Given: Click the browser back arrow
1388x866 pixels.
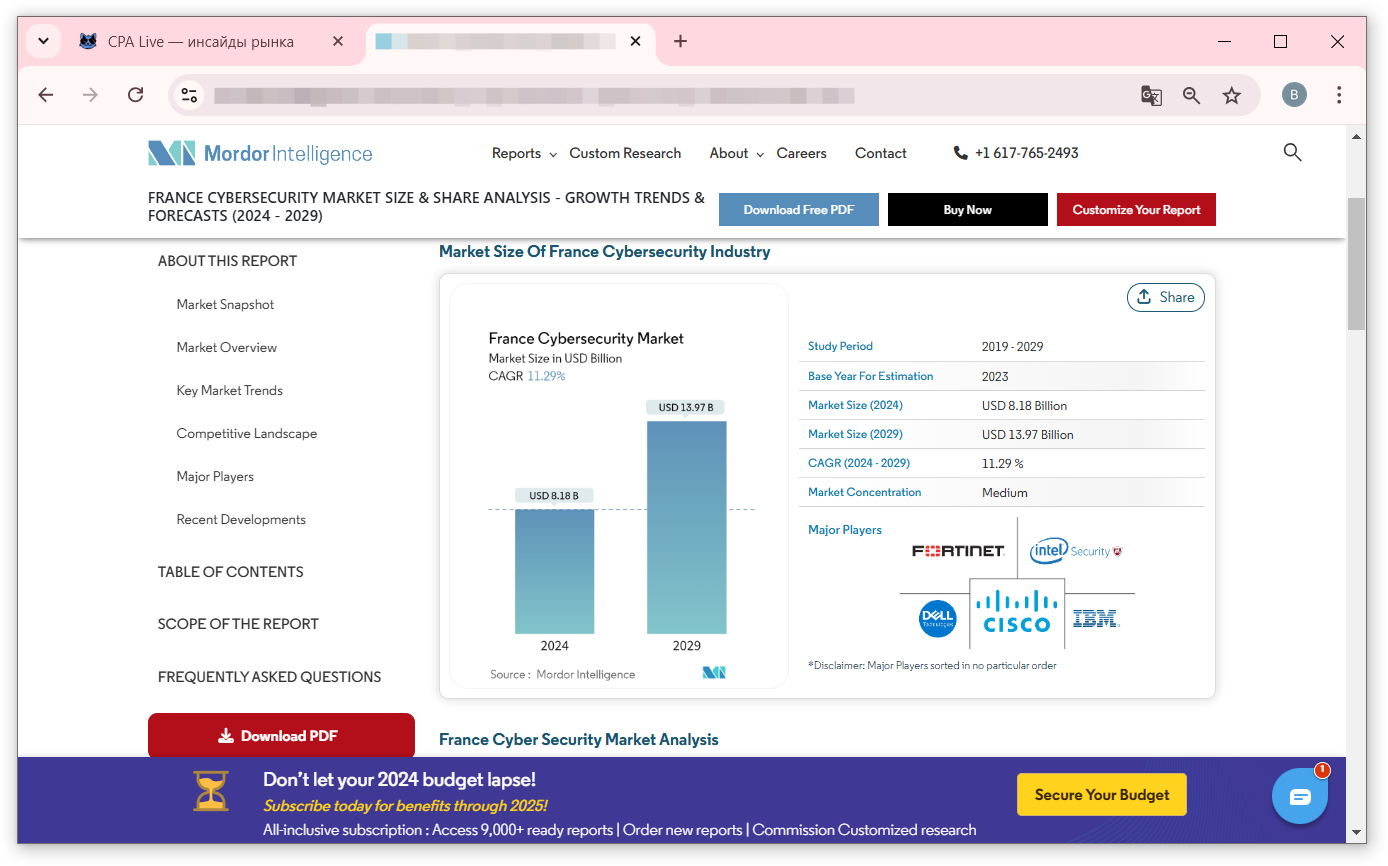Looking at the screenshot, I should click(46, 95).
